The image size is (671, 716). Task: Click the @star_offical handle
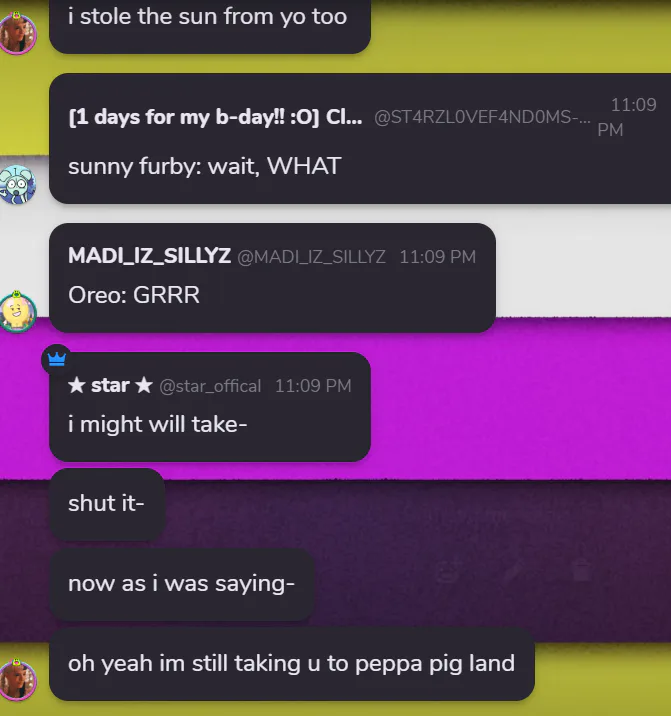tap(211, 386)
